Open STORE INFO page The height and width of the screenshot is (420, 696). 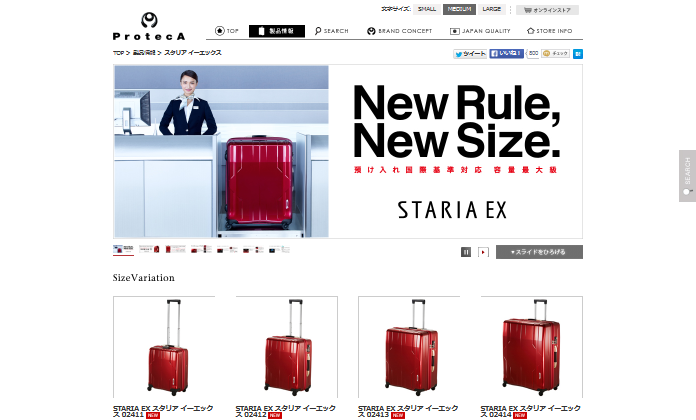pyautogui.click(x=550, y=31)
